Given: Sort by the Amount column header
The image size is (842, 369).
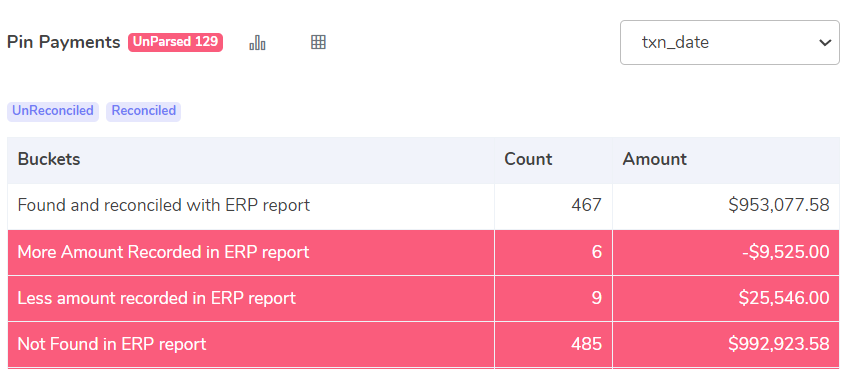Looking at the screenshot, I should pyautogui.click(x=654, y=159).
